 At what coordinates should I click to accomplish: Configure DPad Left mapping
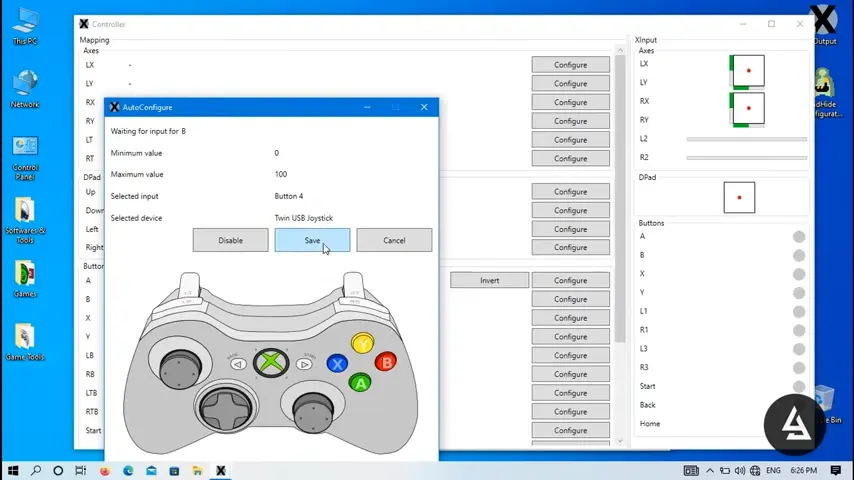570,229
